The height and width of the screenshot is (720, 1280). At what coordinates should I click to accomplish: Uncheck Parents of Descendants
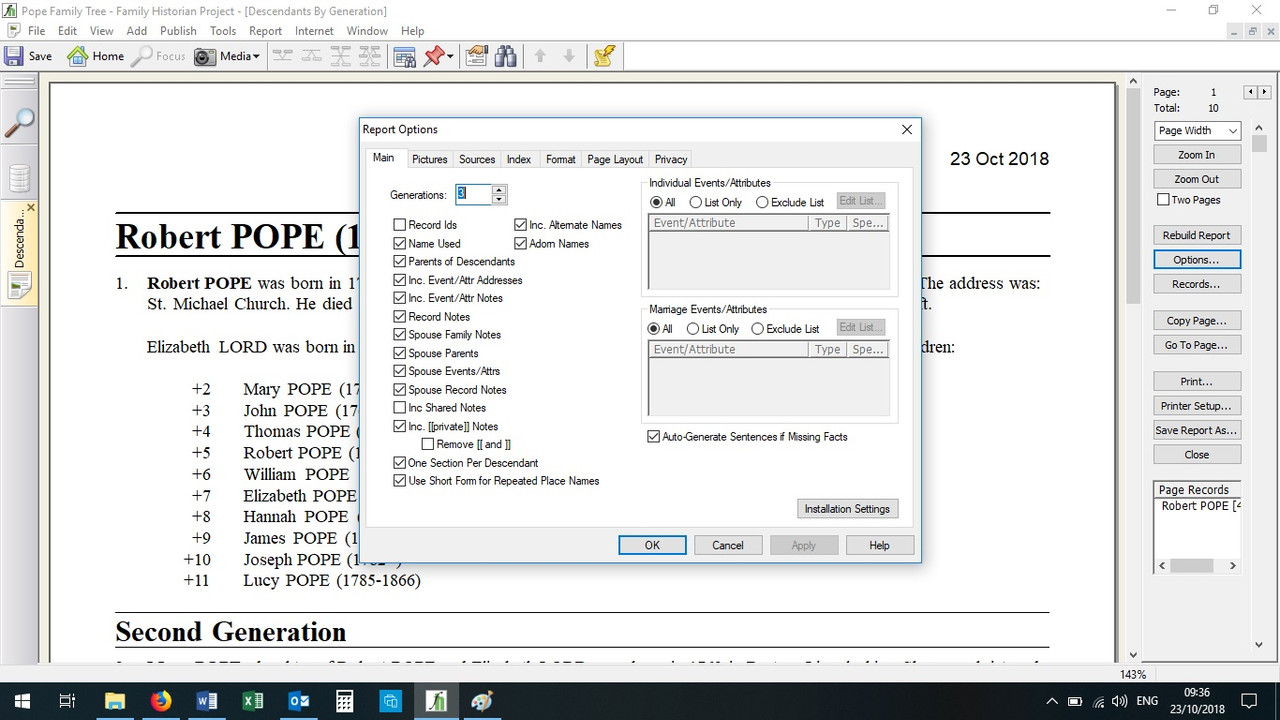pos(400,261)
